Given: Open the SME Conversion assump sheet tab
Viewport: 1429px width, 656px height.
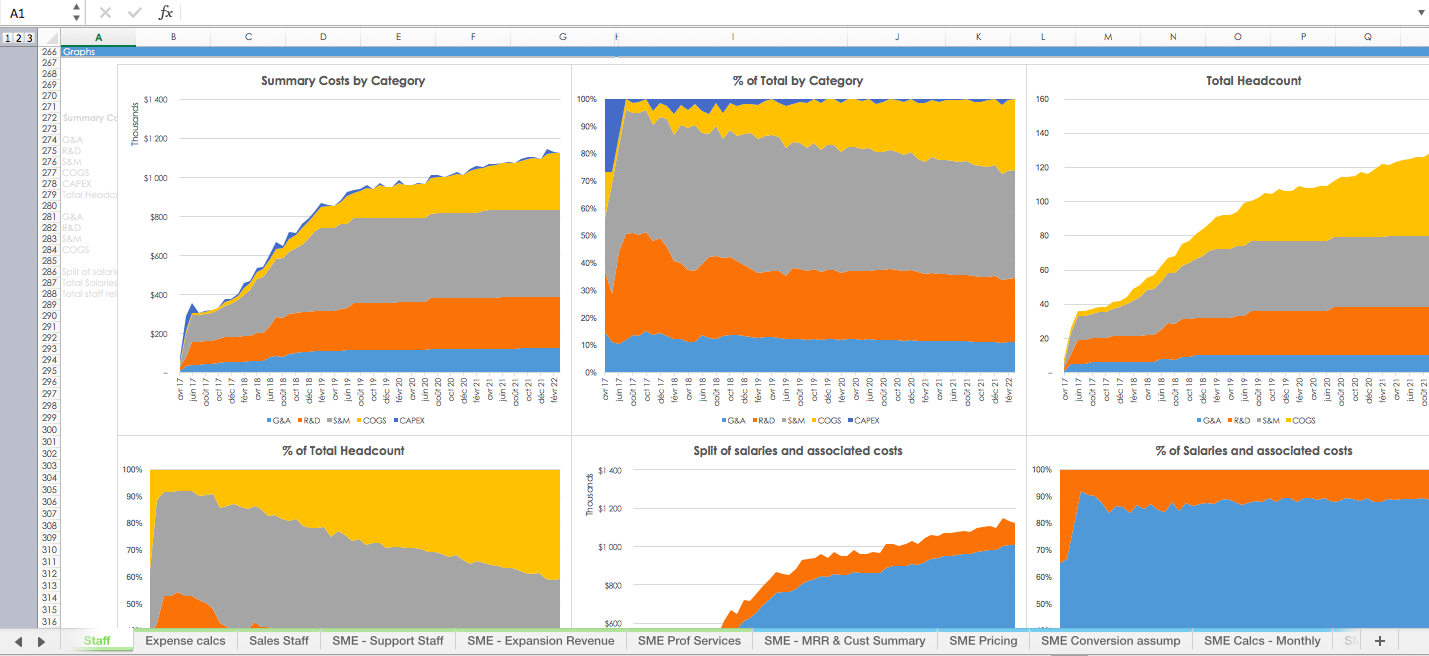Looking at the screenshot, I should pos(1110,641).
